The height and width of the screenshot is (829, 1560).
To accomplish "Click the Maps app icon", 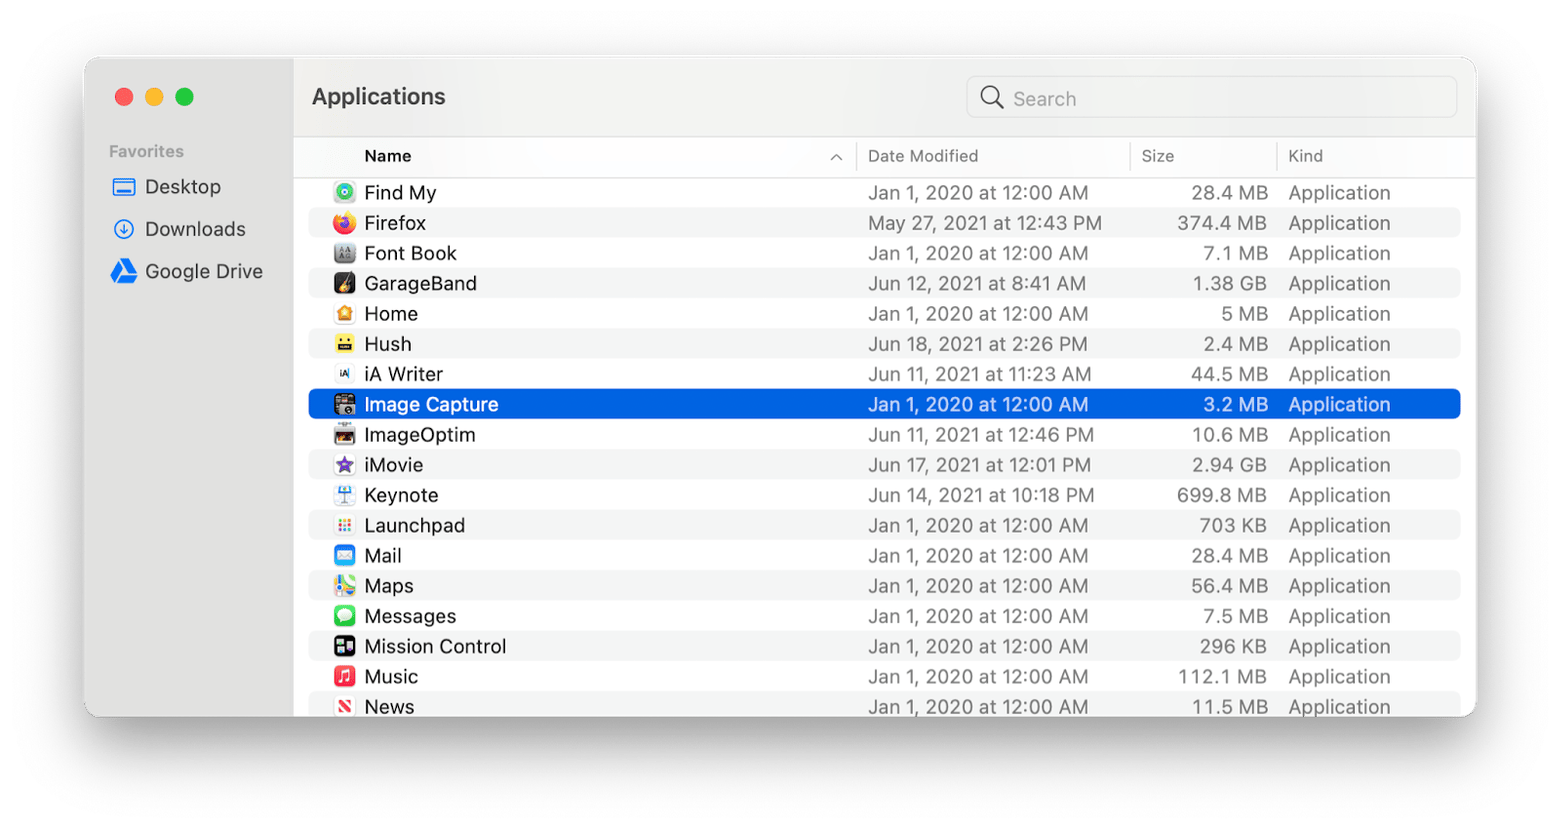I will tap(344, 586).
